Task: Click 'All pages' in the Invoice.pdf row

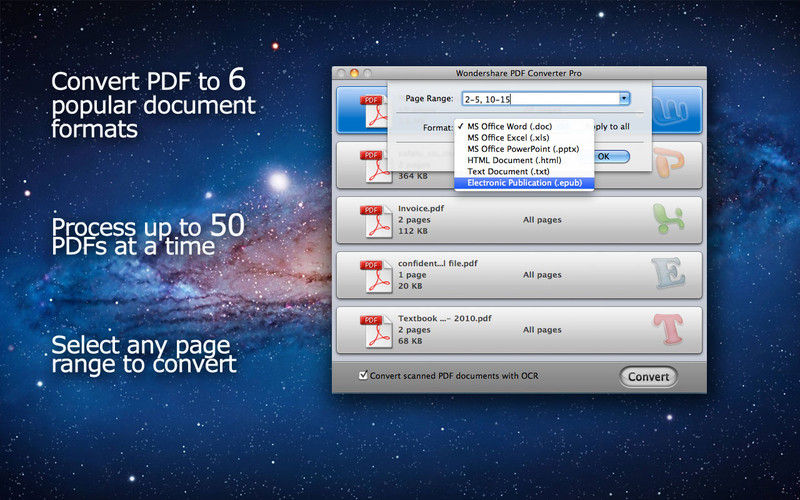Action: pos(542,220)
